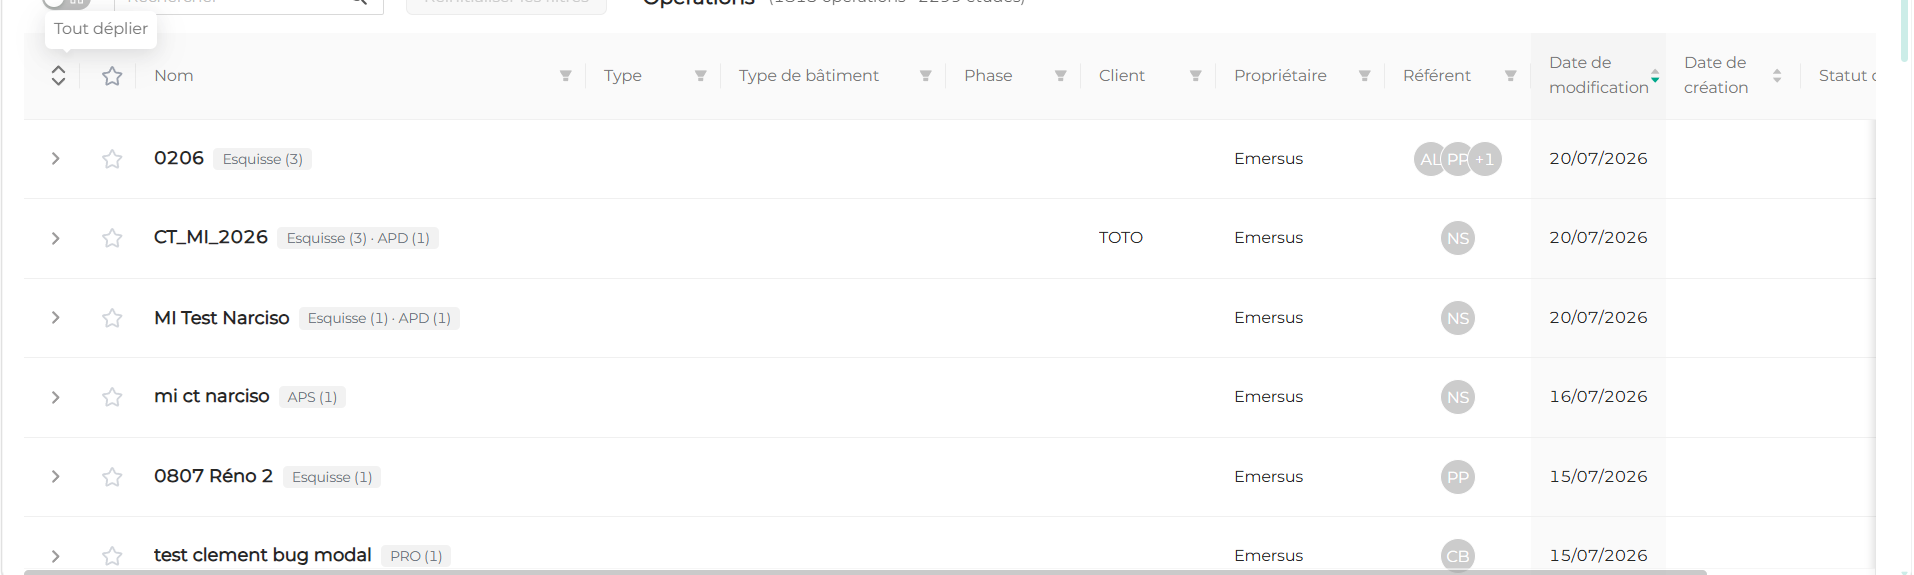Star the CT_MI_2026 operation
Screen dimensions: 1914x575
pyautogui.click(x=112, y=238)
